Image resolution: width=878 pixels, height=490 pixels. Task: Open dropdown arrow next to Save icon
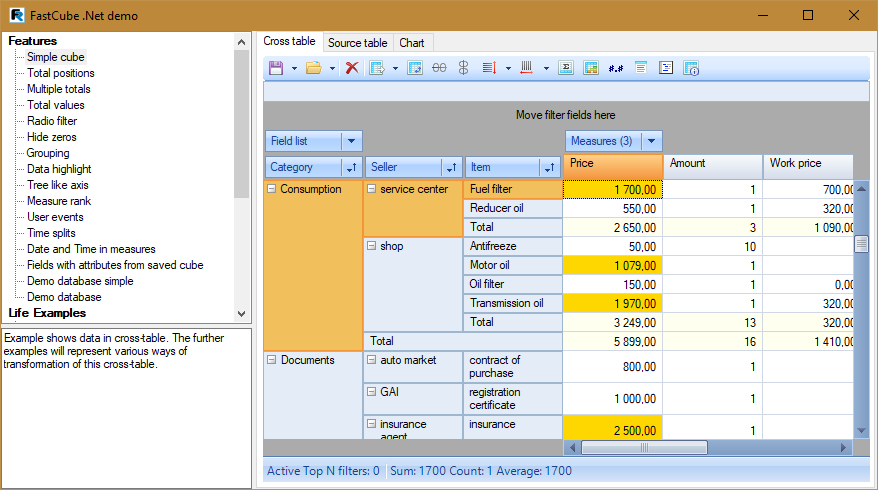[294, 68]
